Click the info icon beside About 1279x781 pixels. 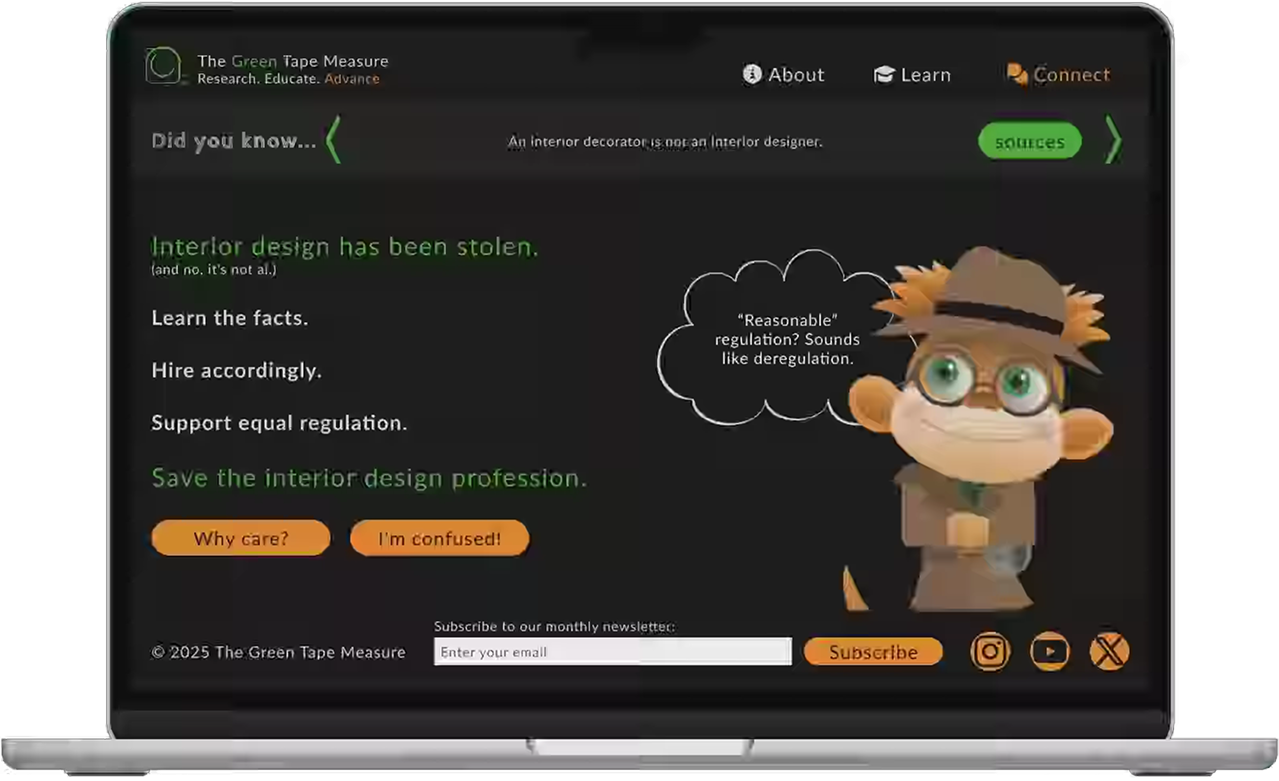pyautogui.click(x=752, y=74)
